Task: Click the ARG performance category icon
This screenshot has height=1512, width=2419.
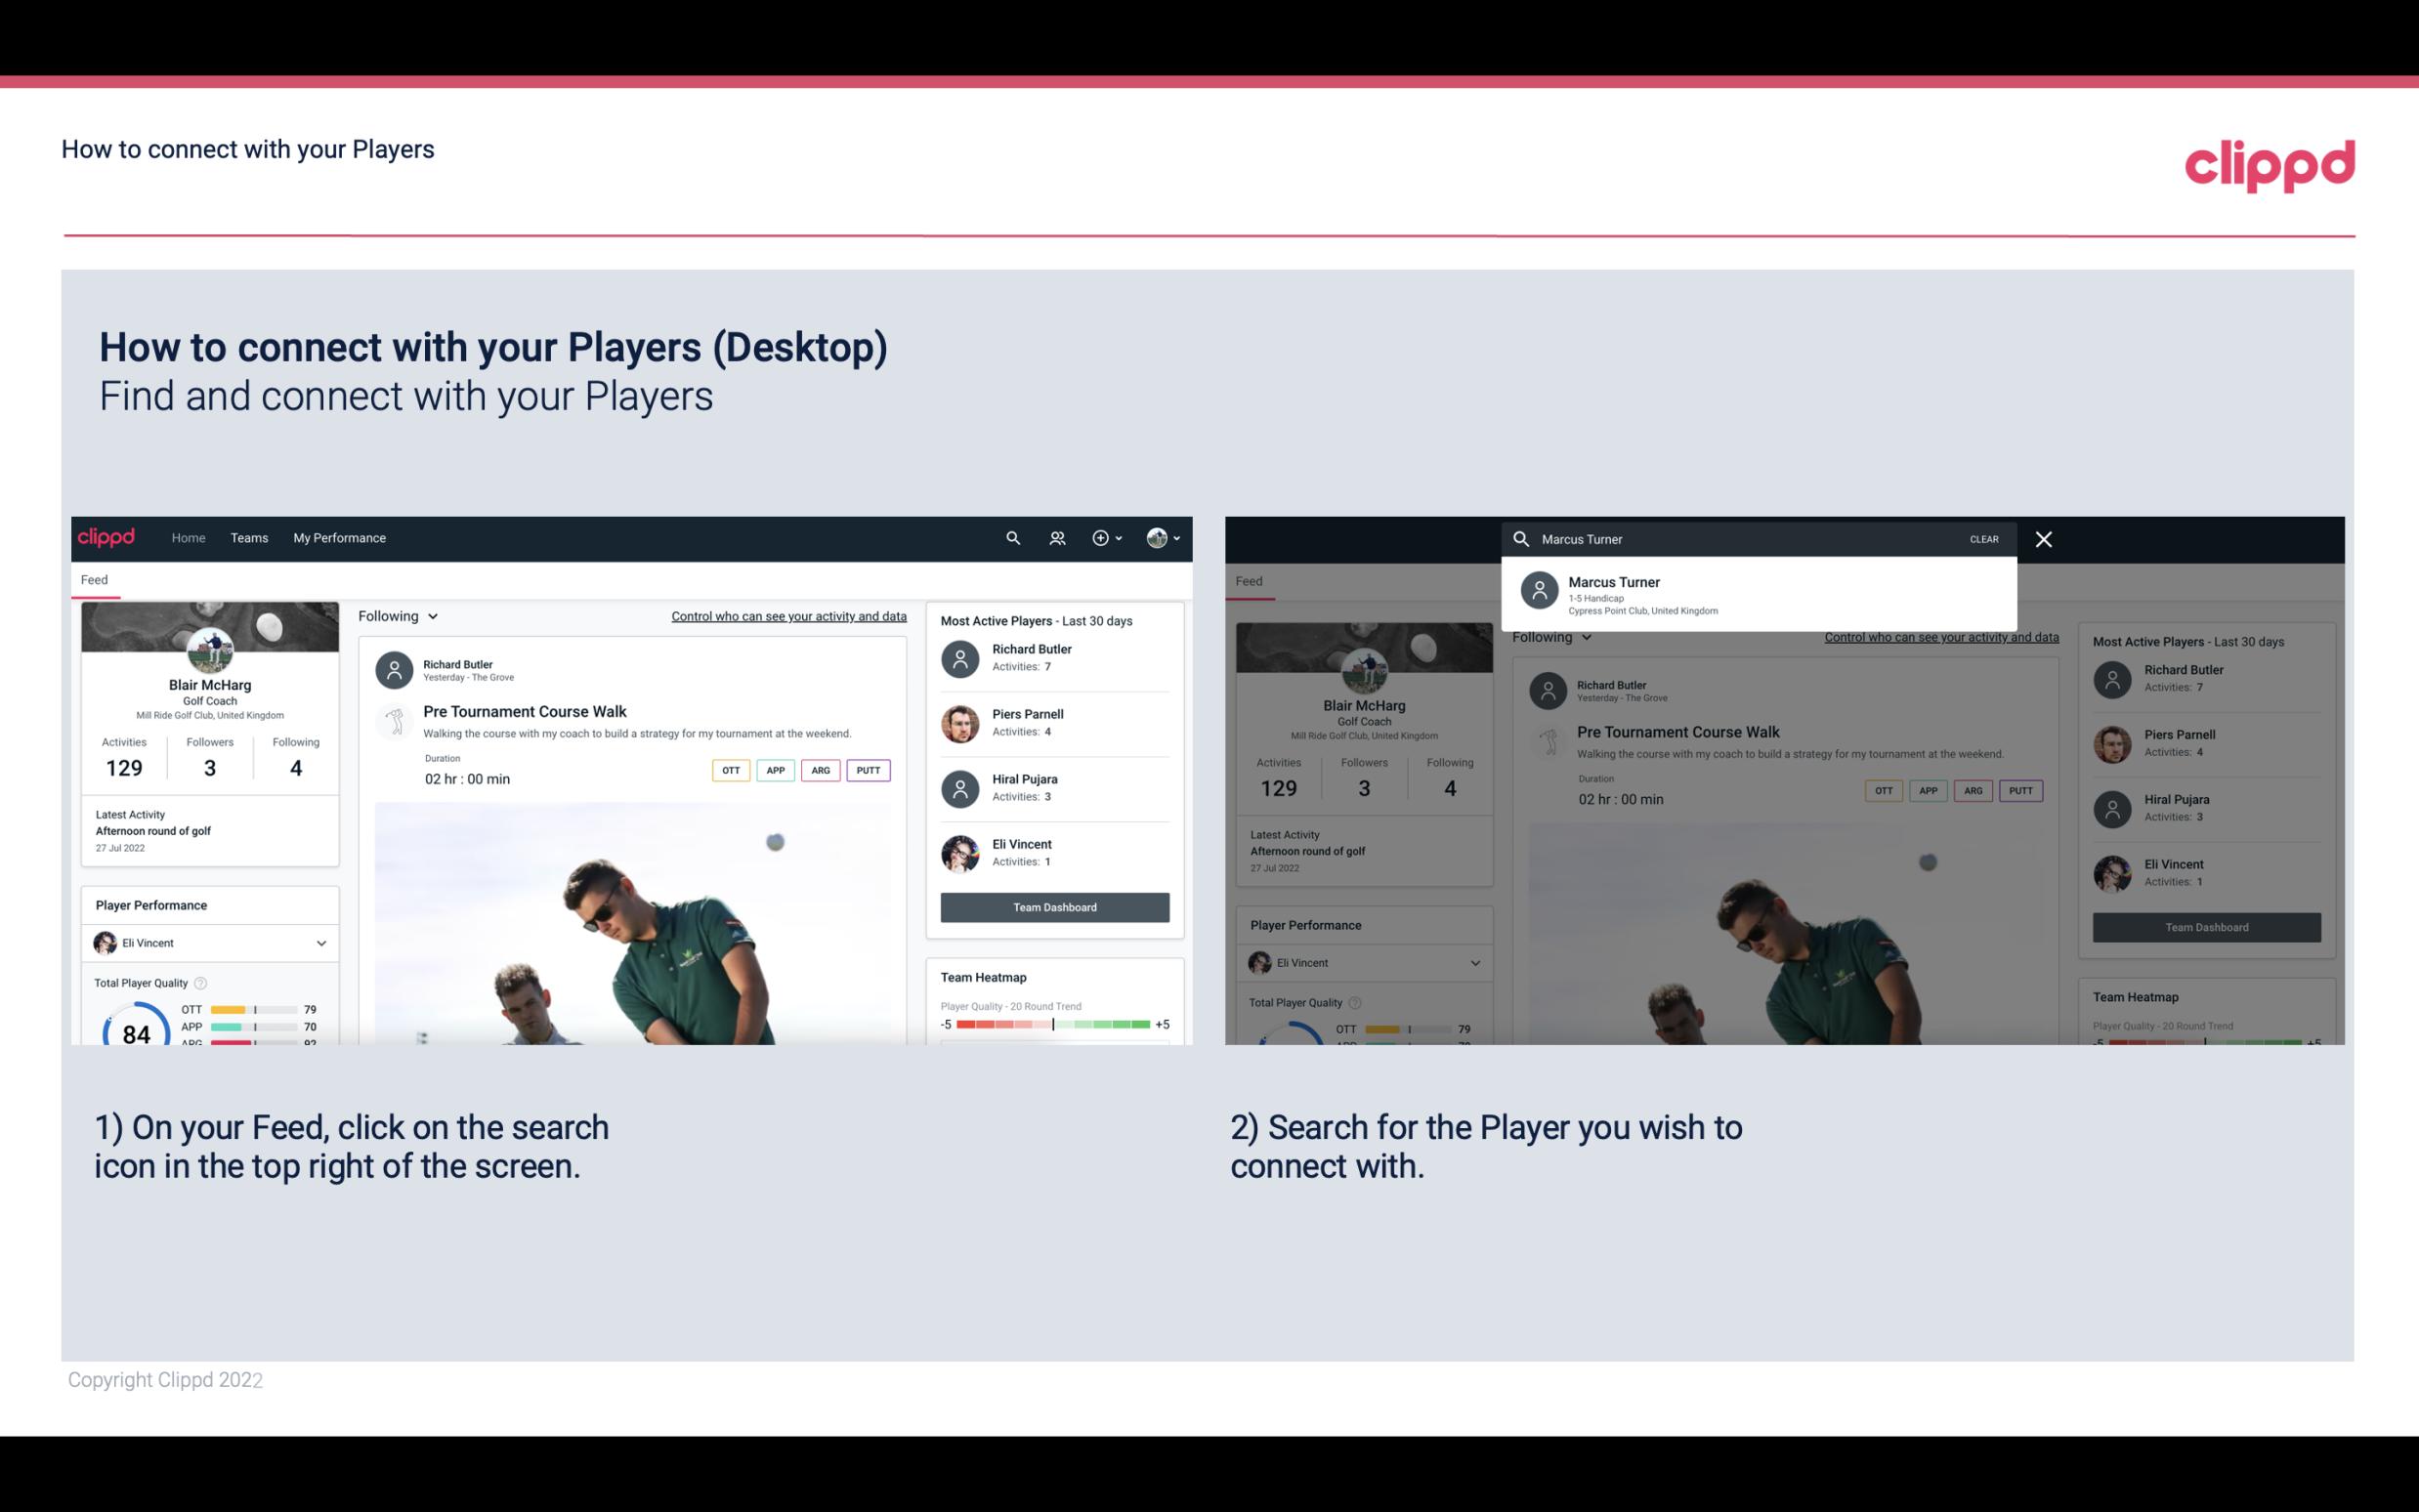Action: 819,768
